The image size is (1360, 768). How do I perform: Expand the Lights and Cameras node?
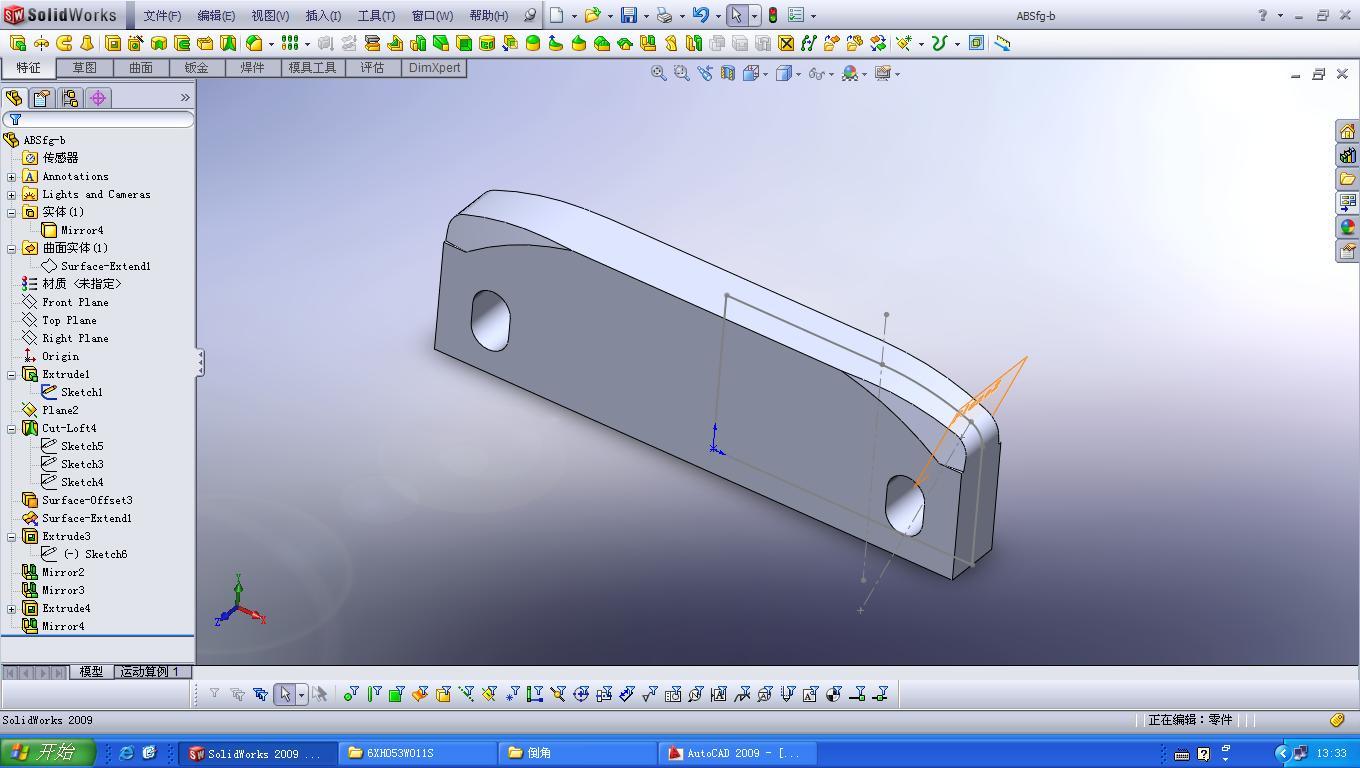pos(12,195)
